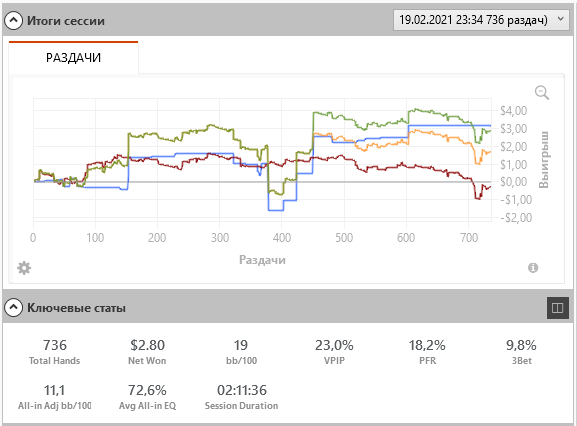Click the Session Duration stat
This screenshot has height=426, width=577.
[x=241, y=397]
